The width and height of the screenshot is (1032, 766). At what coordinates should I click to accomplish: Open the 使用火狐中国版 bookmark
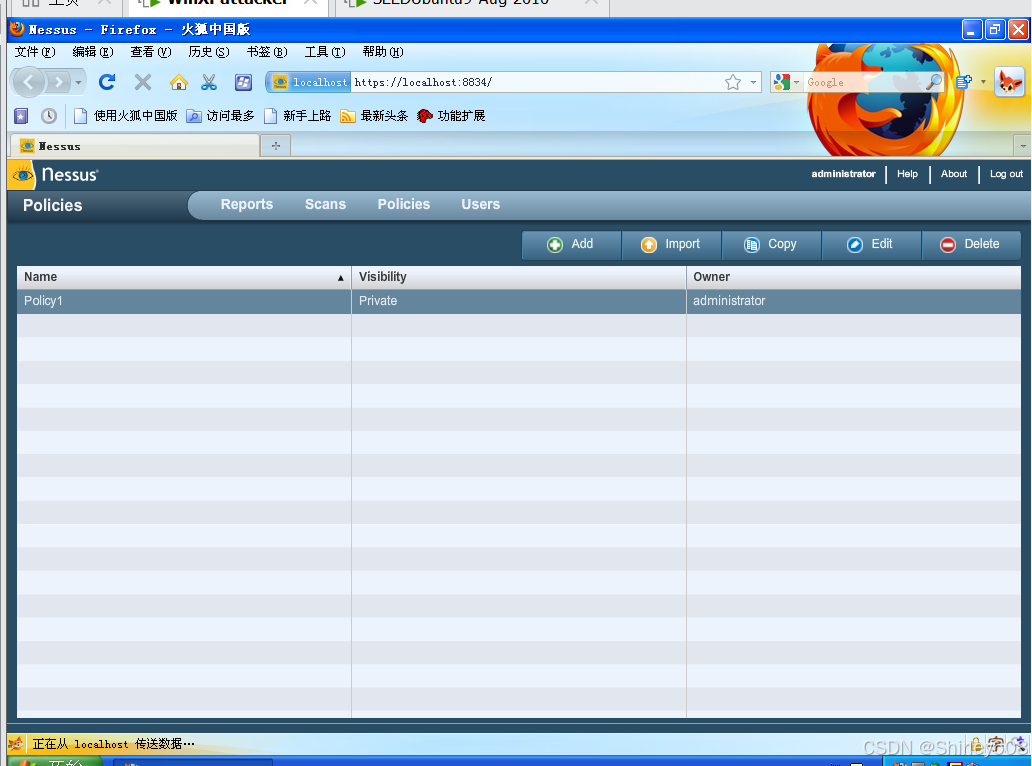pyautogui.click(x=126, y=116)
